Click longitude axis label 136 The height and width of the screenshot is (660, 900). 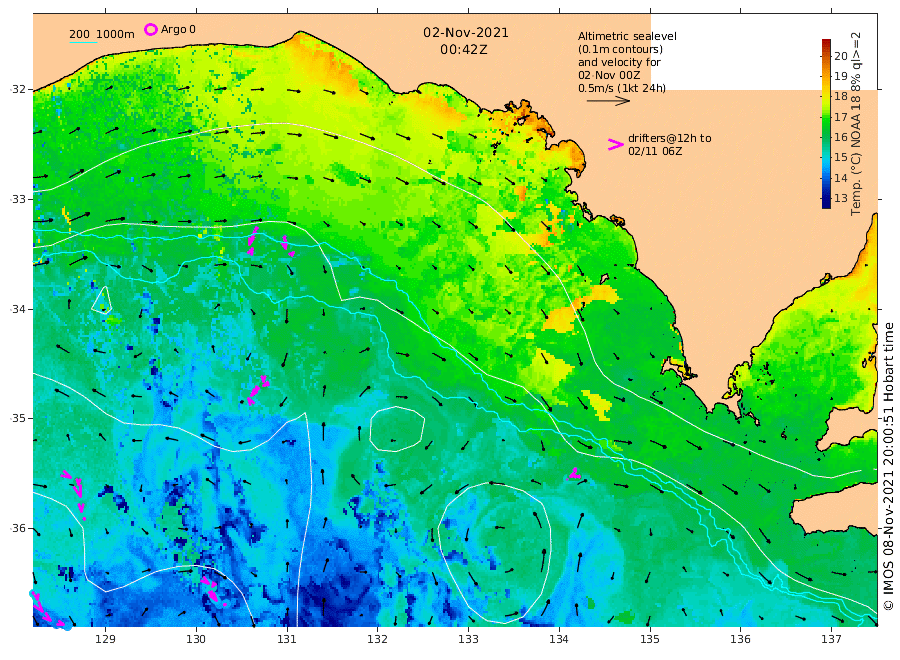point(740,639)
